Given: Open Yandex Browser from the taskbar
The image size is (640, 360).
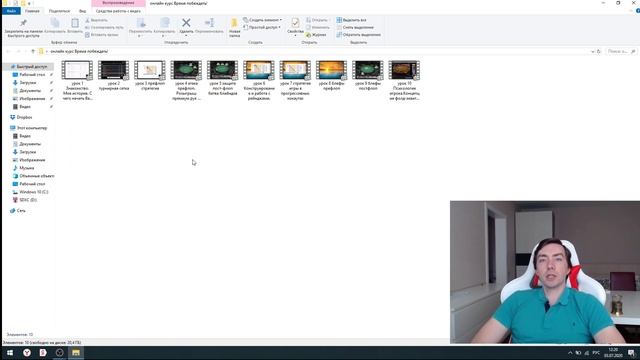Looking at the screenshot, I should [x=27, y=353].
